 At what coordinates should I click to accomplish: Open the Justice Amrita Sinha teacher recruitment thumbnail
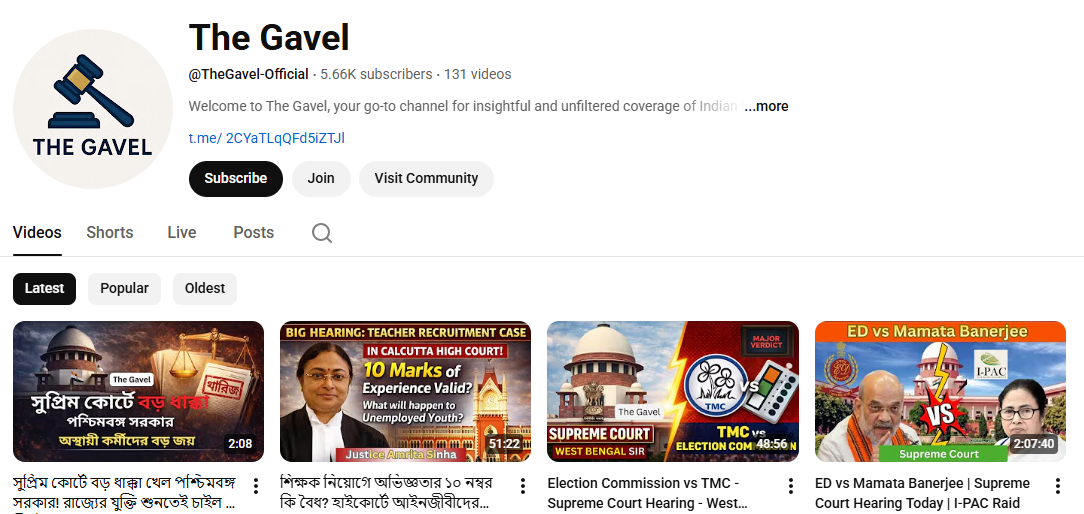coord(406,392)
